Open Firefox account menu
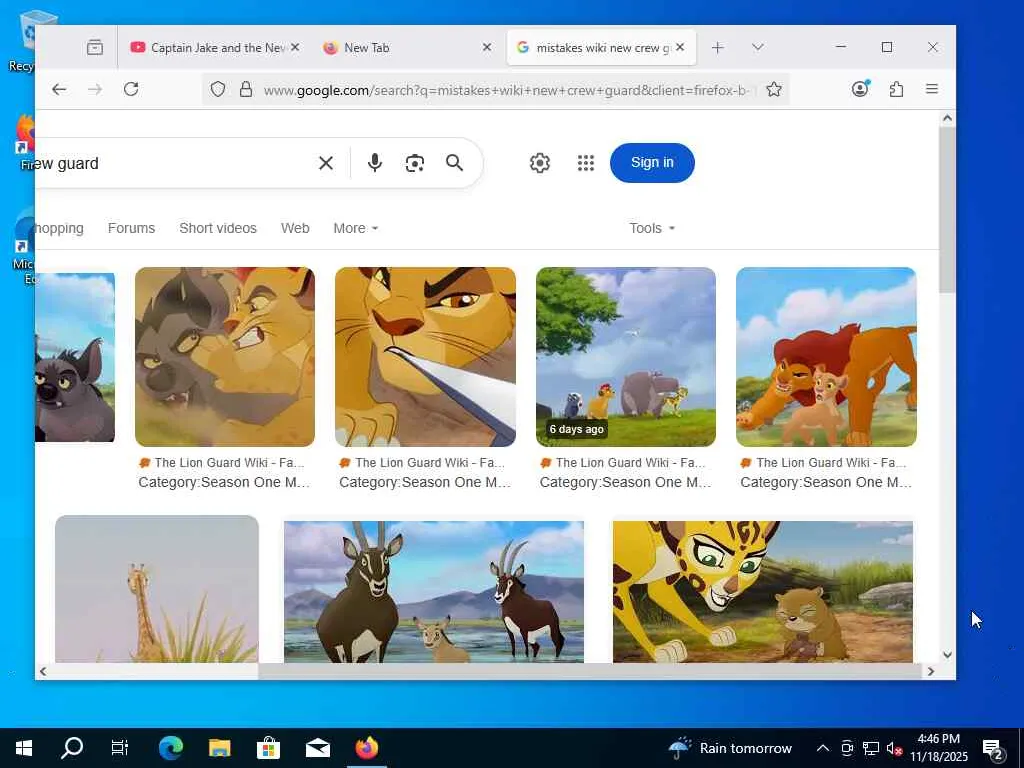The height and width of the screenshot is (768, 1024). pos(860,89)
